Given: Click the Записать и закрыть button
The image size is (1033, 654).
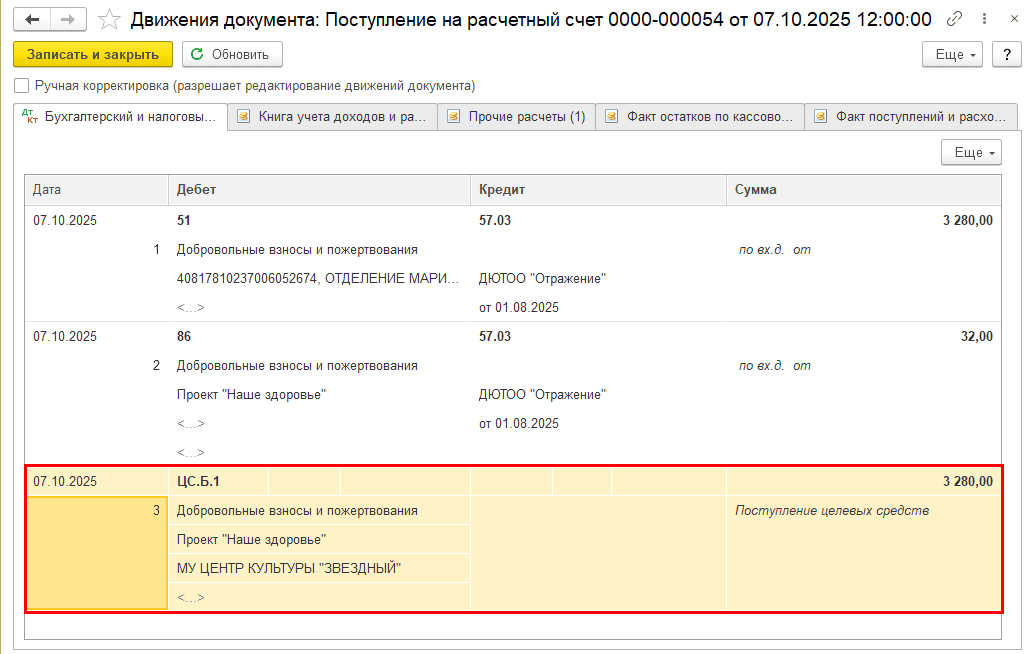Looking at the screenshot, I should point(93,54).
